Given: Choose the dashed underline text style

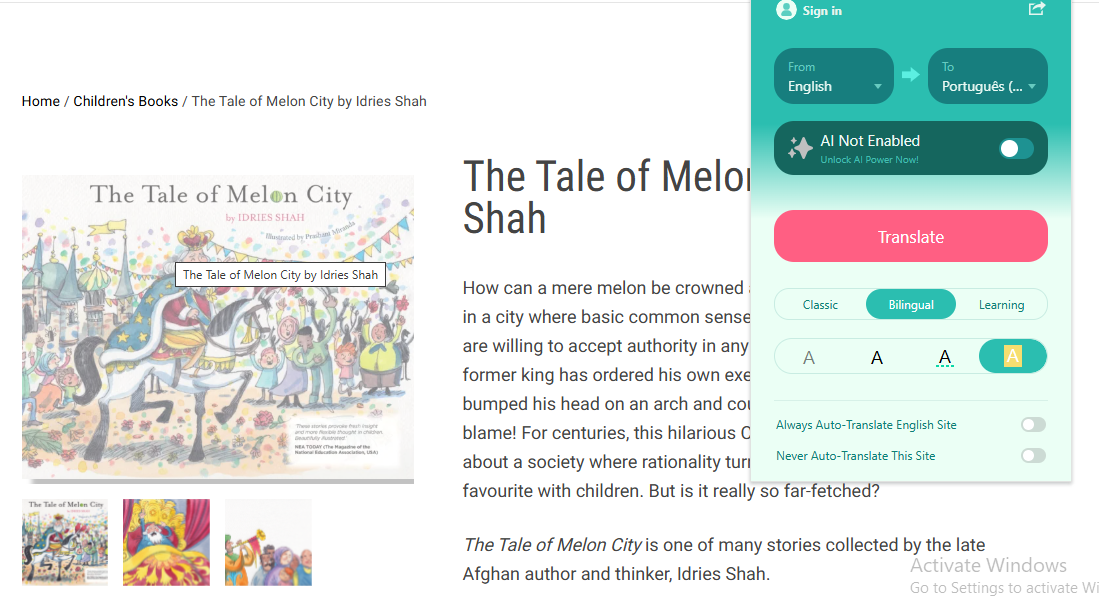Looking at the screenshot, I should pos(945,357).
